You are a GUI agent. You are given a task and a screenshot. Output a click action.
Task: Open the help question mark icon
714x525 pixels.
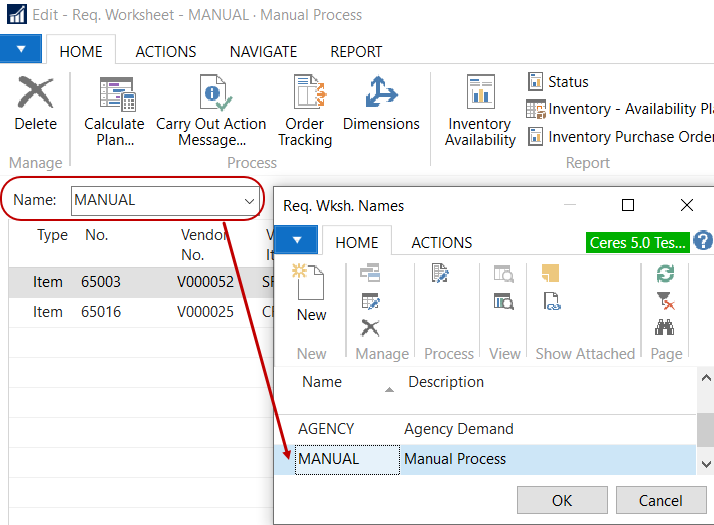tap(703, 241)
